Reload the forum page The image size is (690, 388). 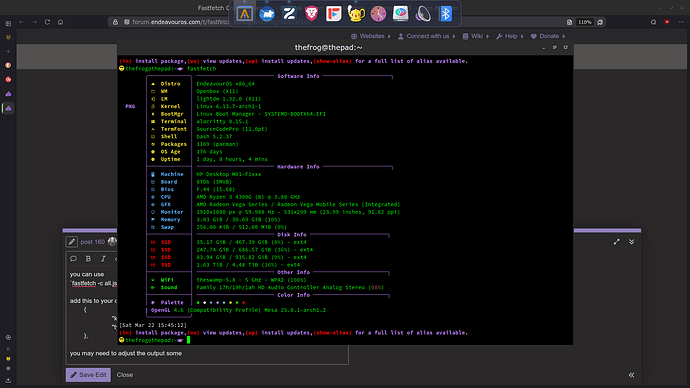48,22
